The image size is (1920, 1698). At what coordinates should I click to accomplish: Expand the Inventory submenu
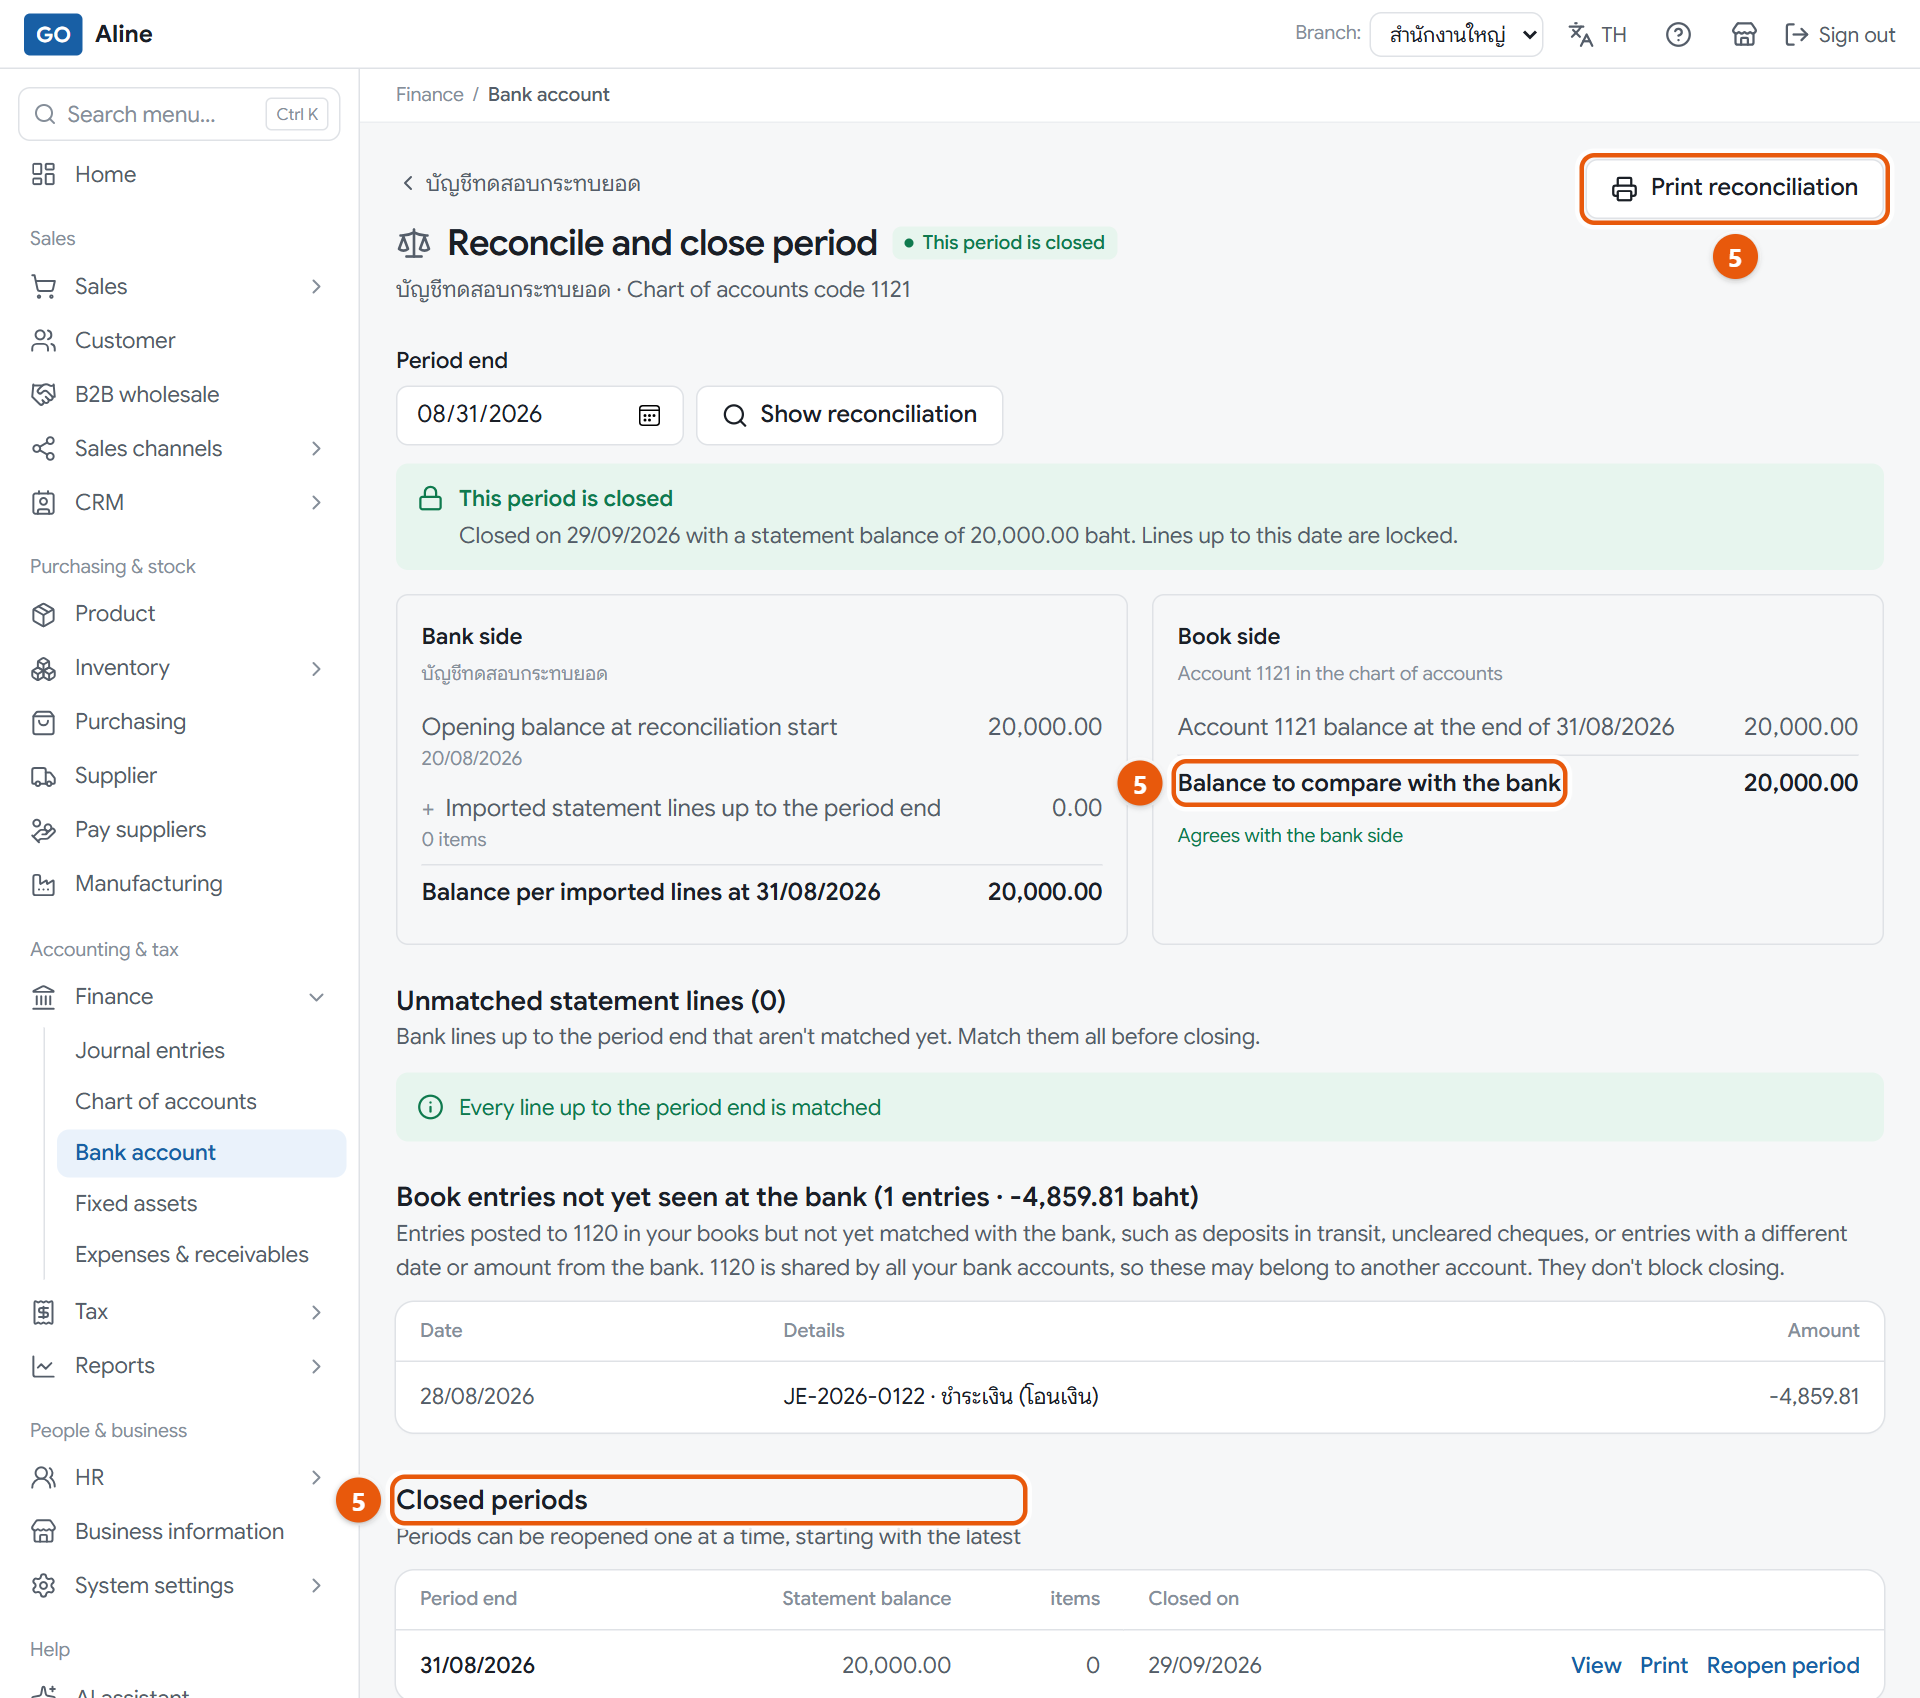(316, 668)
